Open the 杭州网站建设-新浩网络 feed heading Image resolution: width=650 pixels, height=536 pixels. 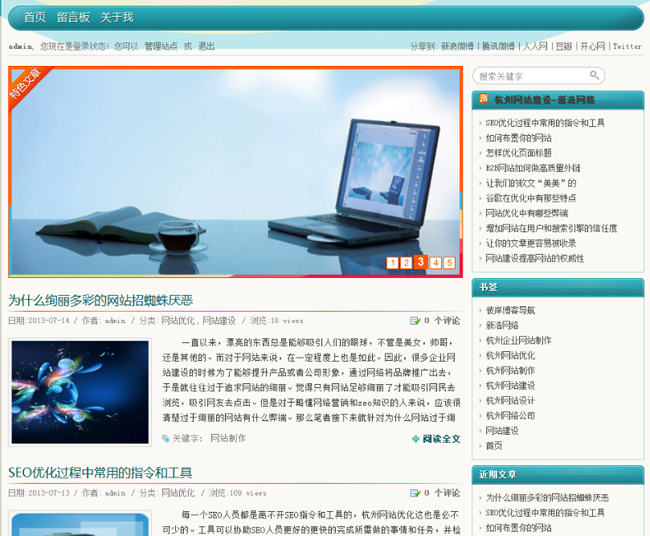(x=545, y=100)
